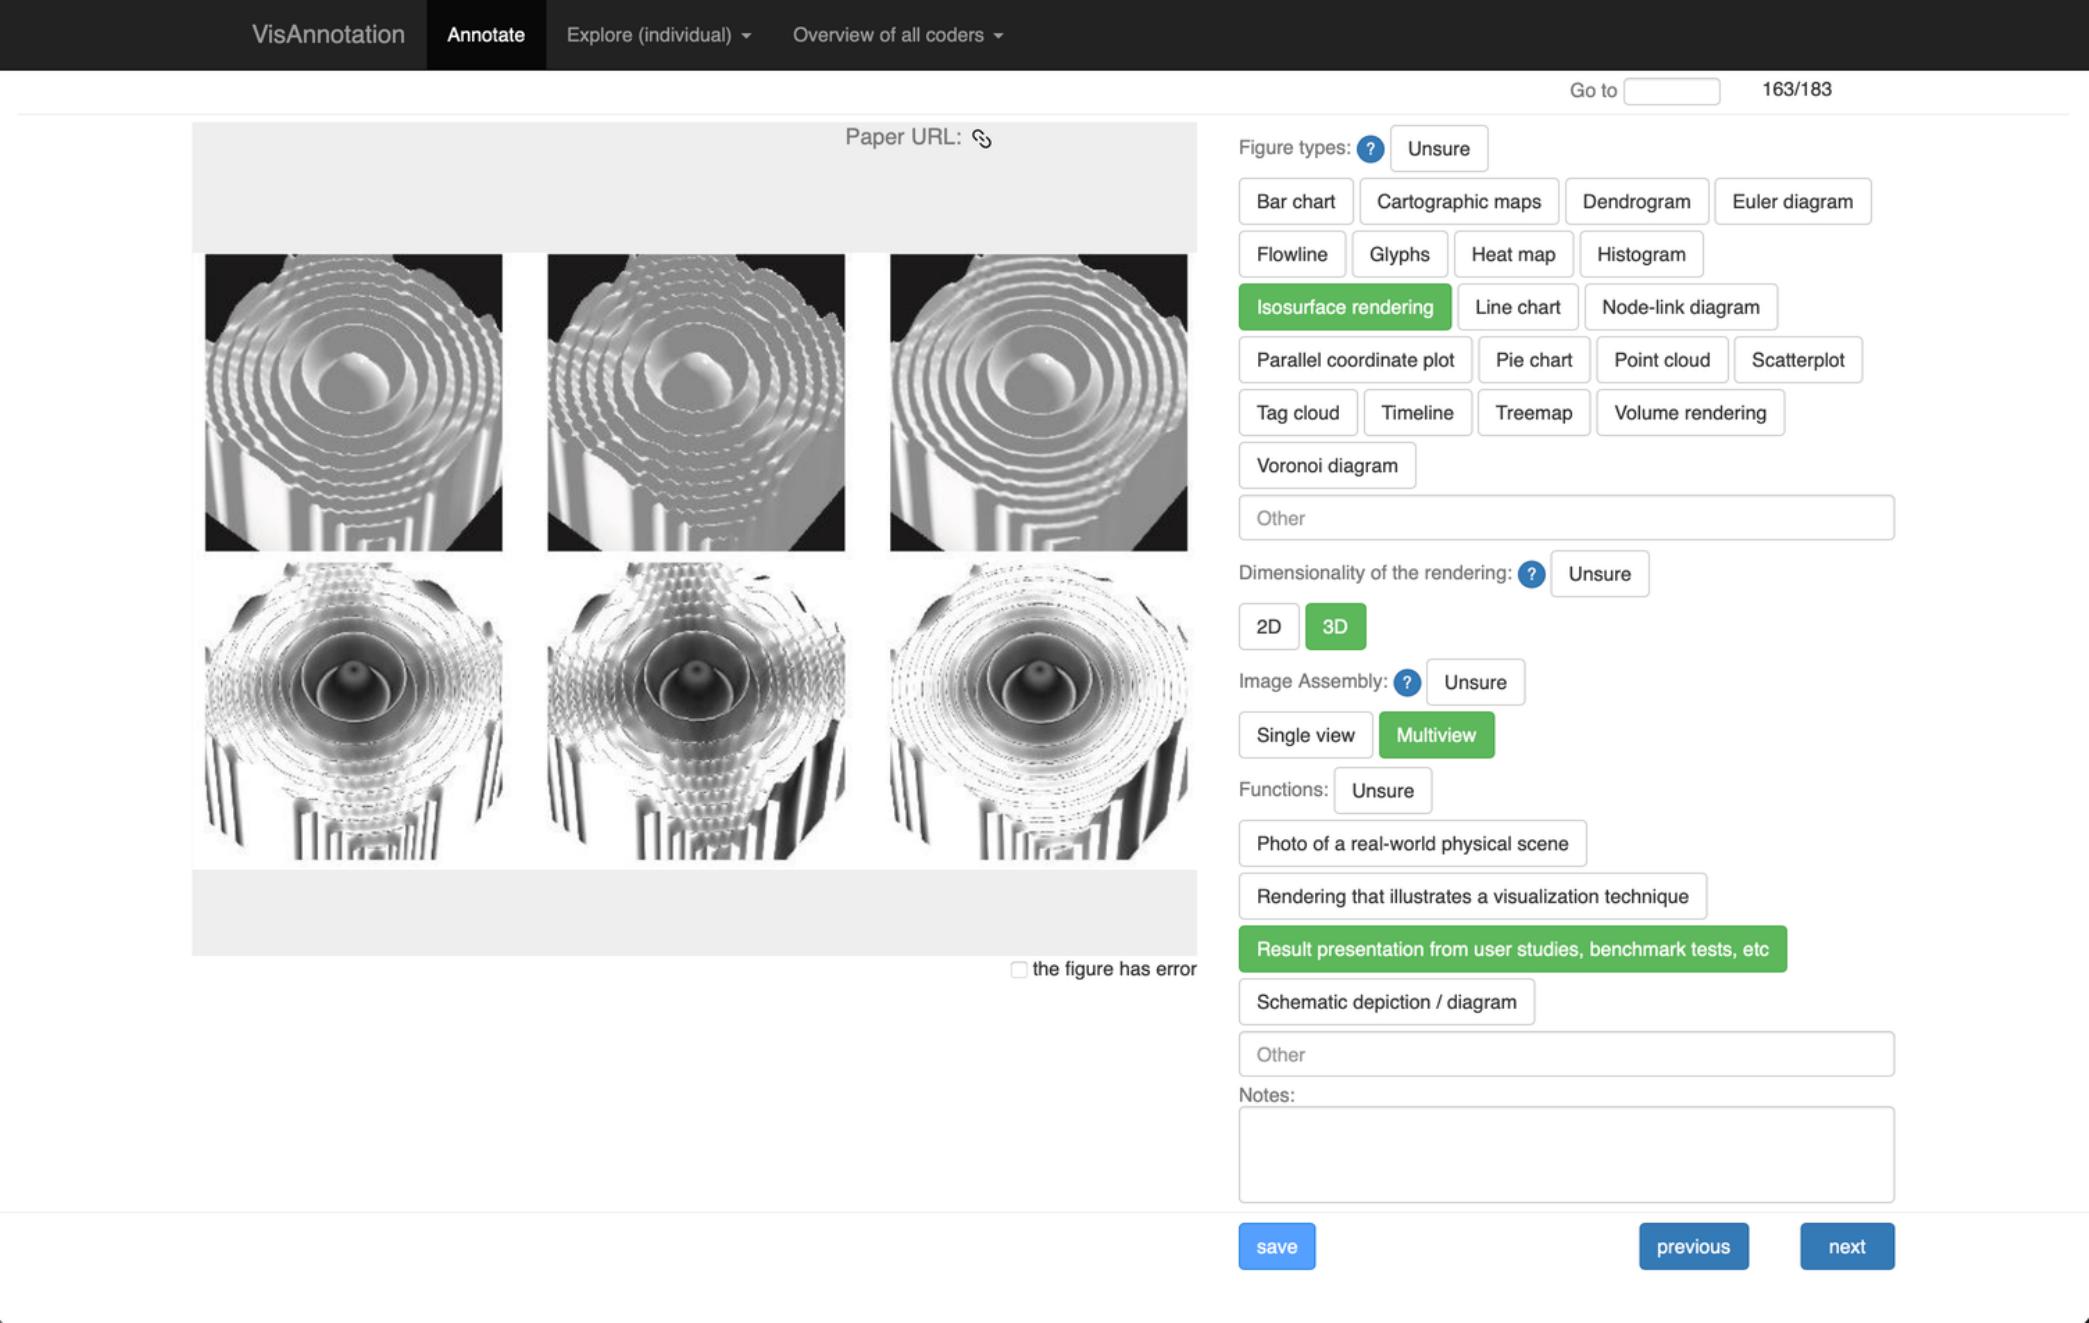Toggle the Isosurface rendering figure type
Image resolution: width=2089 pixels, height=1323 pixels.
(x=1344, y=307)
